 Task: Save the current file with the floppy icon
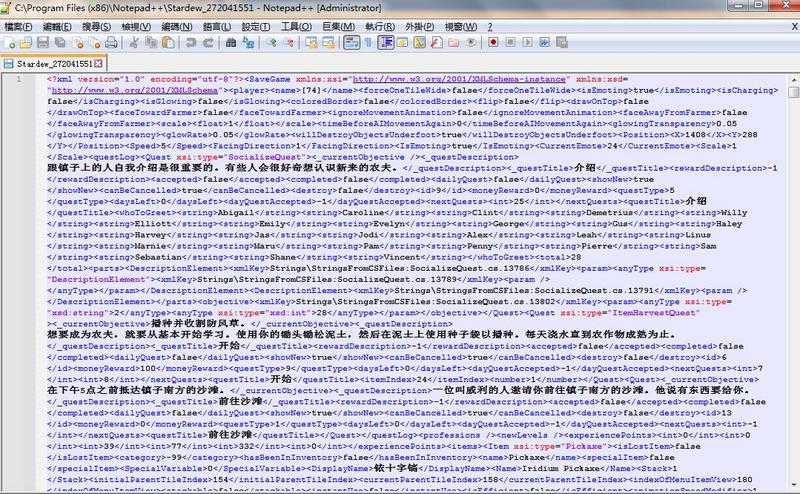click(43, 43)
